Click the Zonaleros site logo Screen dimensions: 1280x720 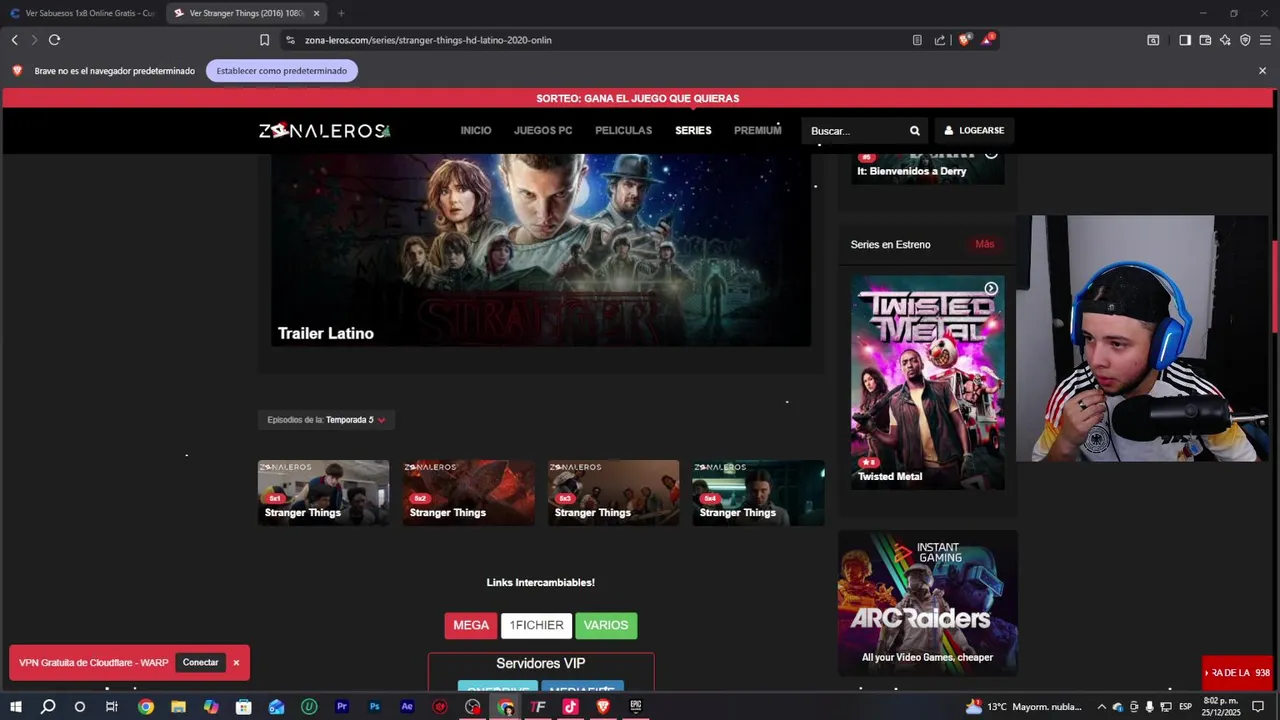(x=324, y=131)
